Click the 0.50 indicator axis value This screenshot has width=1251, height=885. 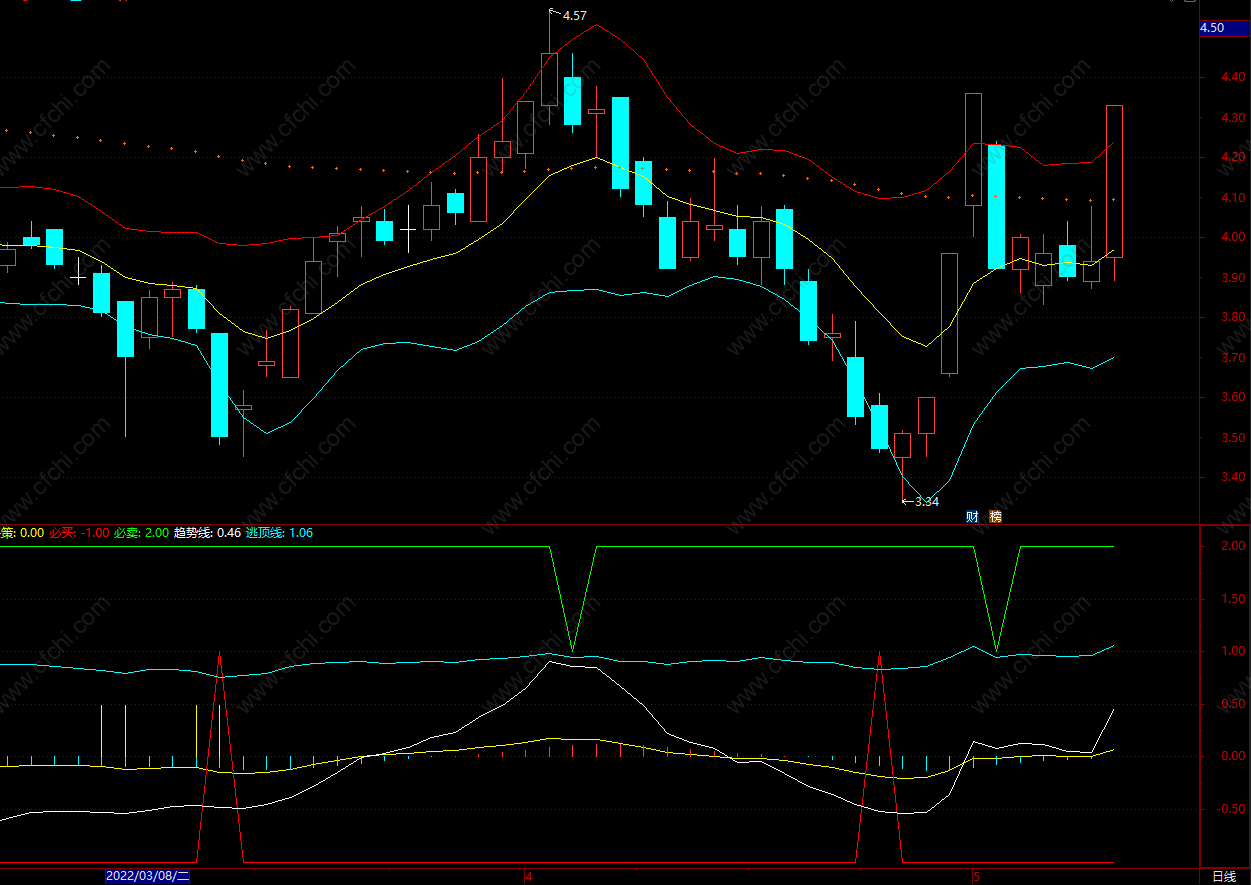tap(1233, 704)
